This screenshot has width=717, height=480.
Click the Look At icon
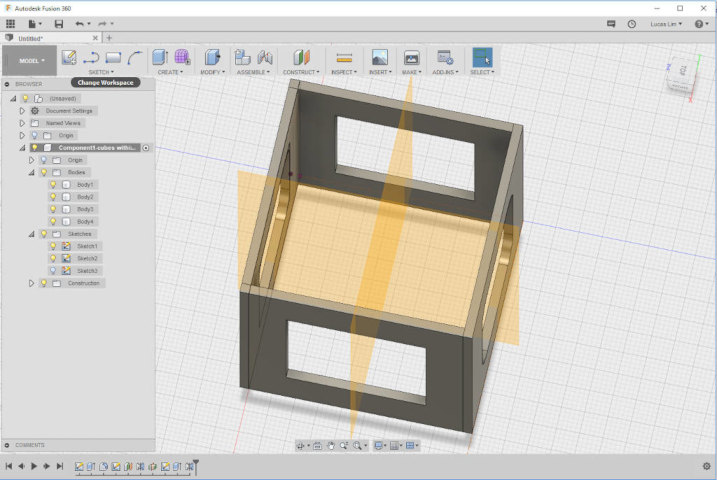tap(317, 446)
